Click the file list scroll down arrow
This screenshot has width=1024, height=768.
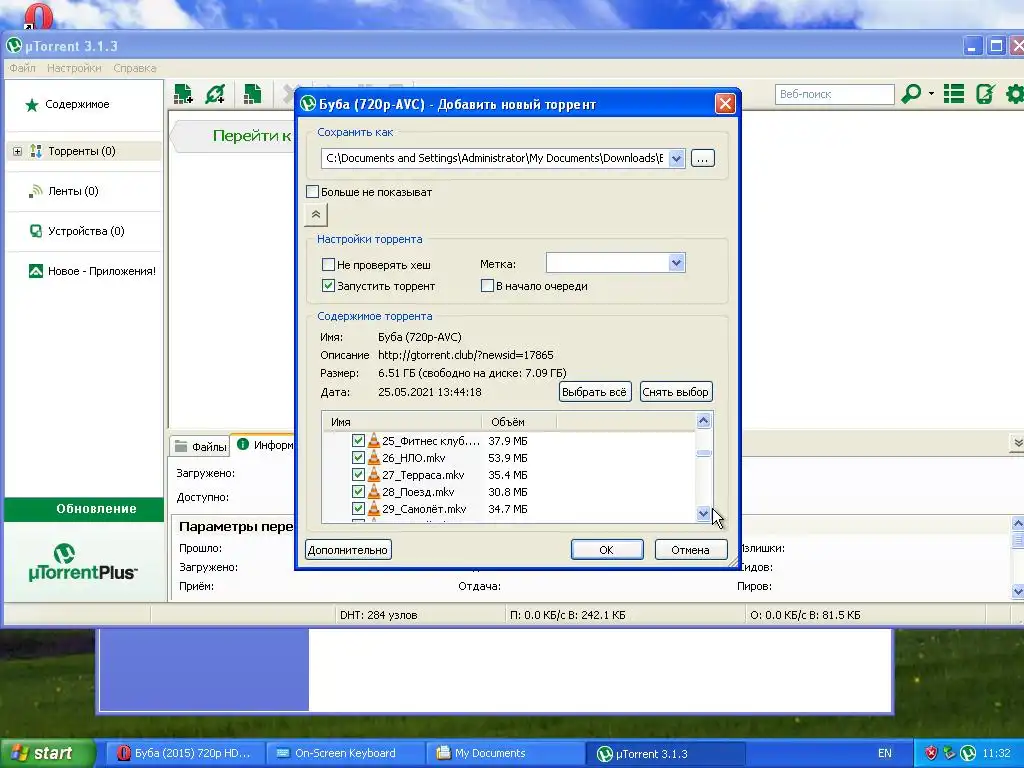click(x=703, y=514)
